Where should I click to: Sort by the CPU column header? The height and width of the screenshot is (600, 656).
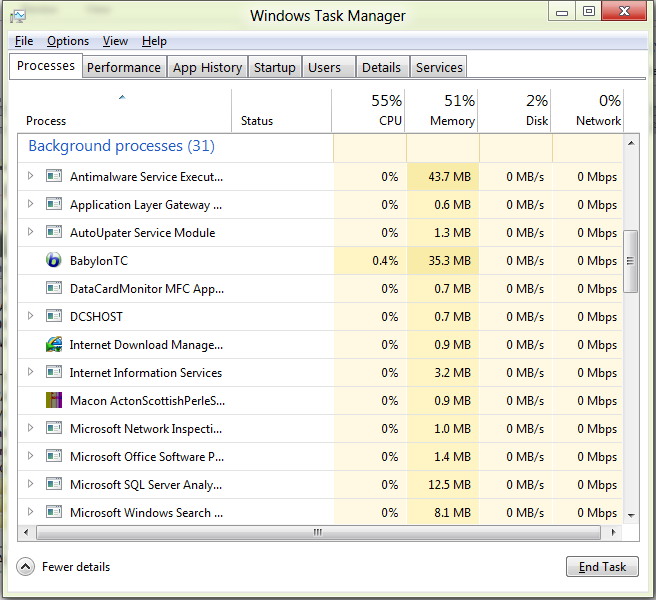tap(369, 111)
